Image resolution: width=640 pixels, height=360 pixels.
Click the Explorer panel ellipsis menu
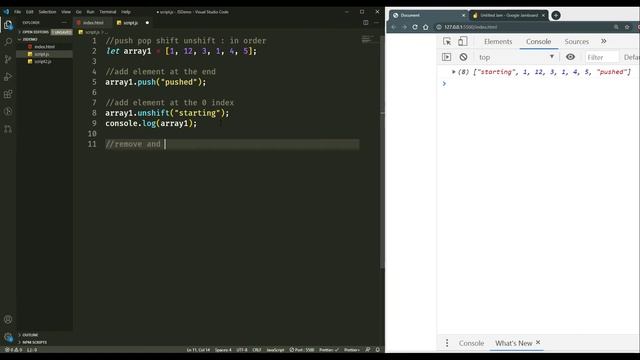(64, 23)
